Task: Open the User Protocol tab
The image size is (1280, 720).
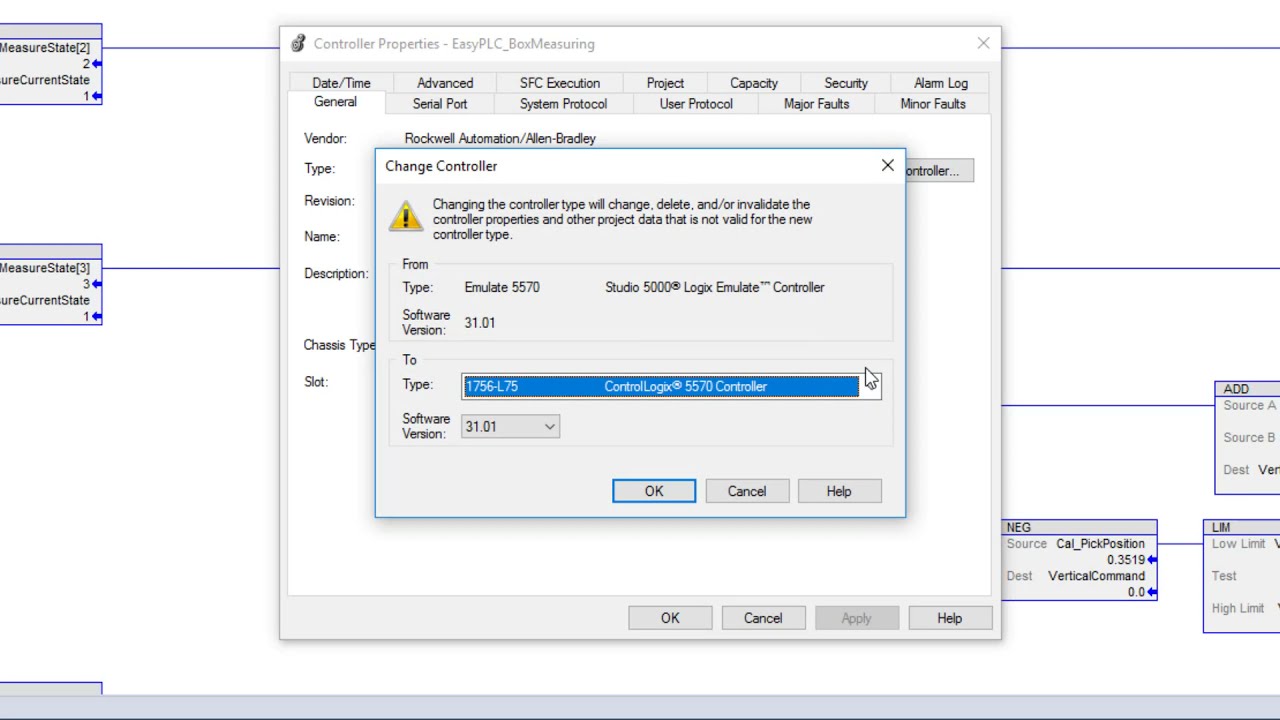Action: click(x=696, y=104)
